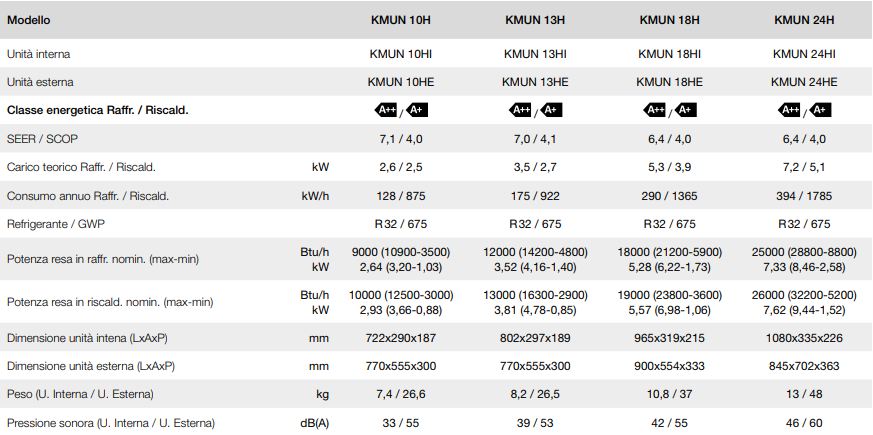Select the KMUN 18HE external unit cell
This screenshot has height=435, width=873.
tap(669, 82)
